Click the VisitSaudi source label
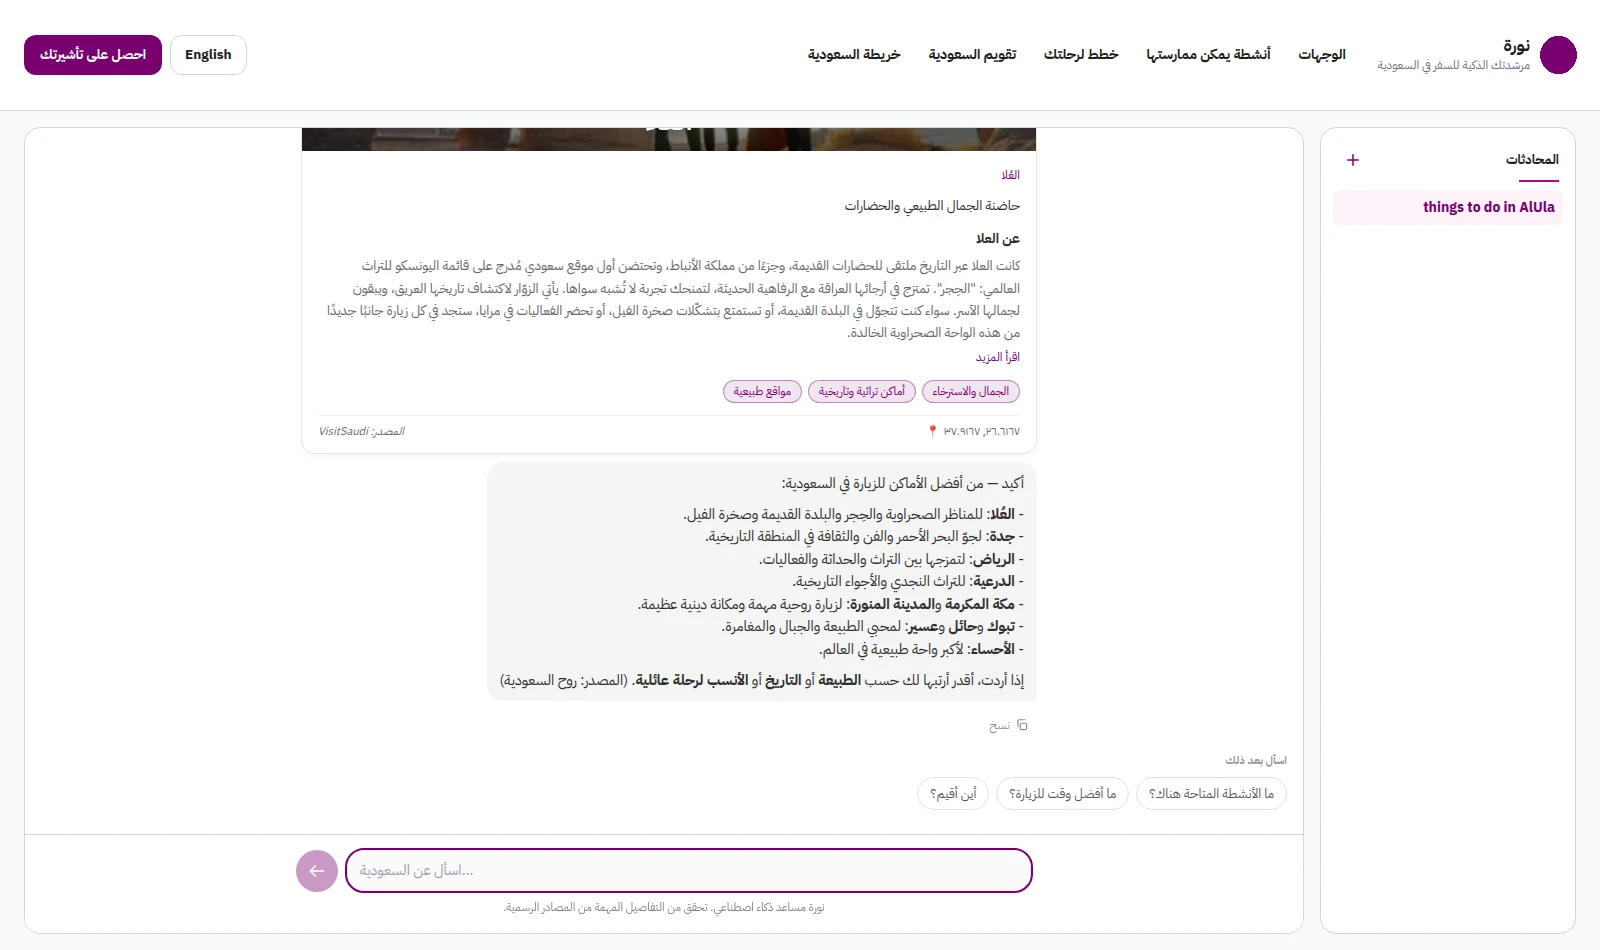Image resolution: width=1600 pixels, height=950 pixels. [x=362, y=432]
